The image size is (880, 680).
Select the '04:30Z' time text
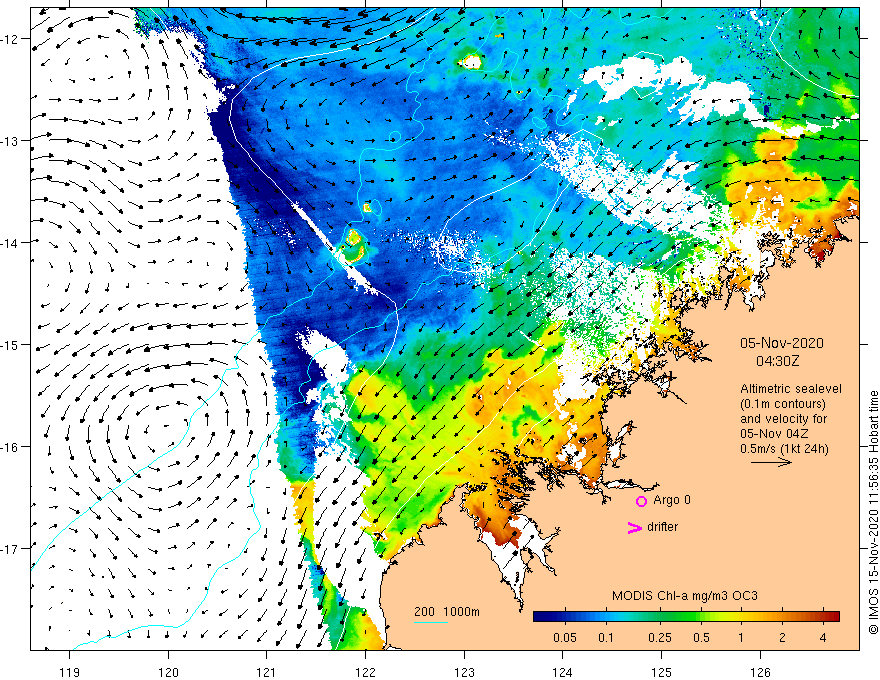coord(777,361)
